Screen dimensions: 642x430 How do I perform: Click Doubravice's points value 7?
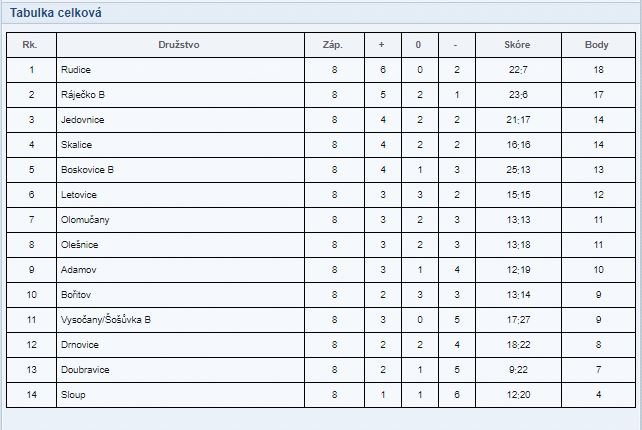click(599, 369)
